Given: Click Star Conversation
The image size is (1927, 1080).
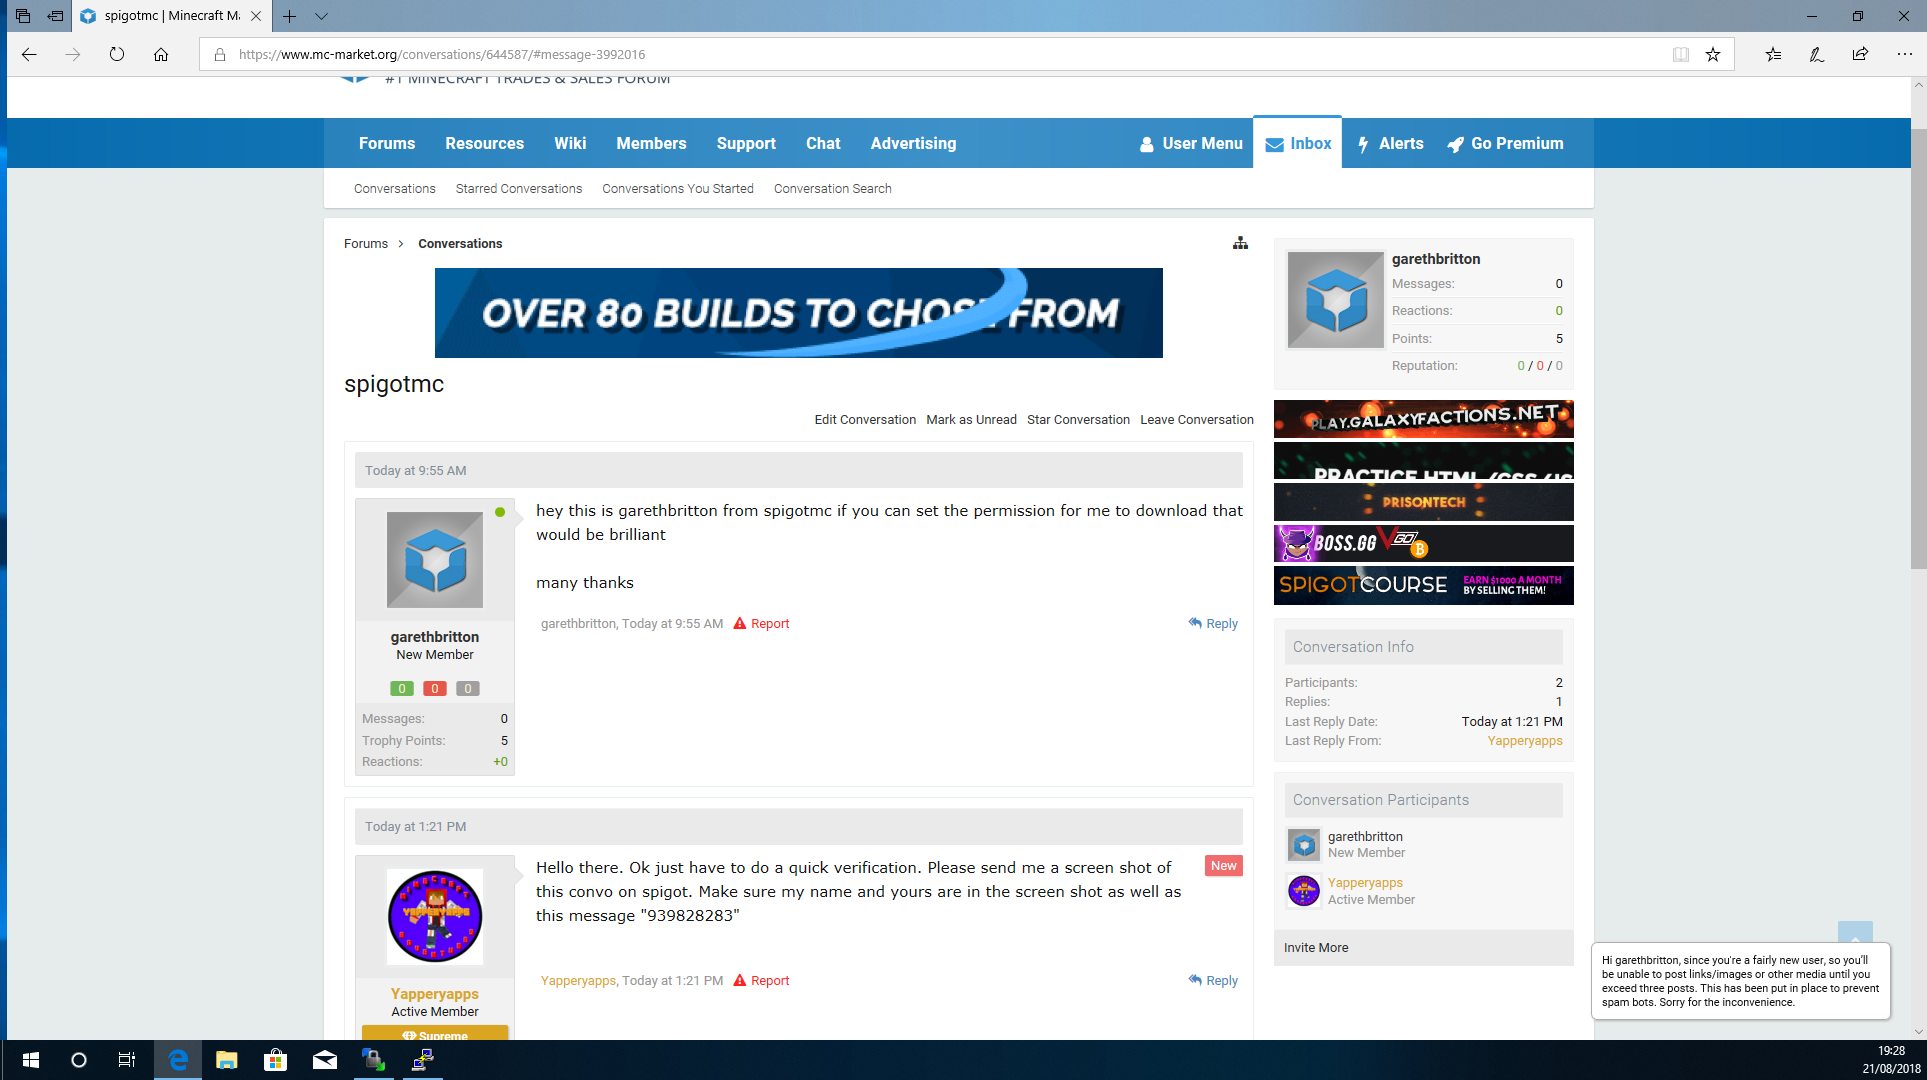Looking at the screenshot, I should 1078,419.
